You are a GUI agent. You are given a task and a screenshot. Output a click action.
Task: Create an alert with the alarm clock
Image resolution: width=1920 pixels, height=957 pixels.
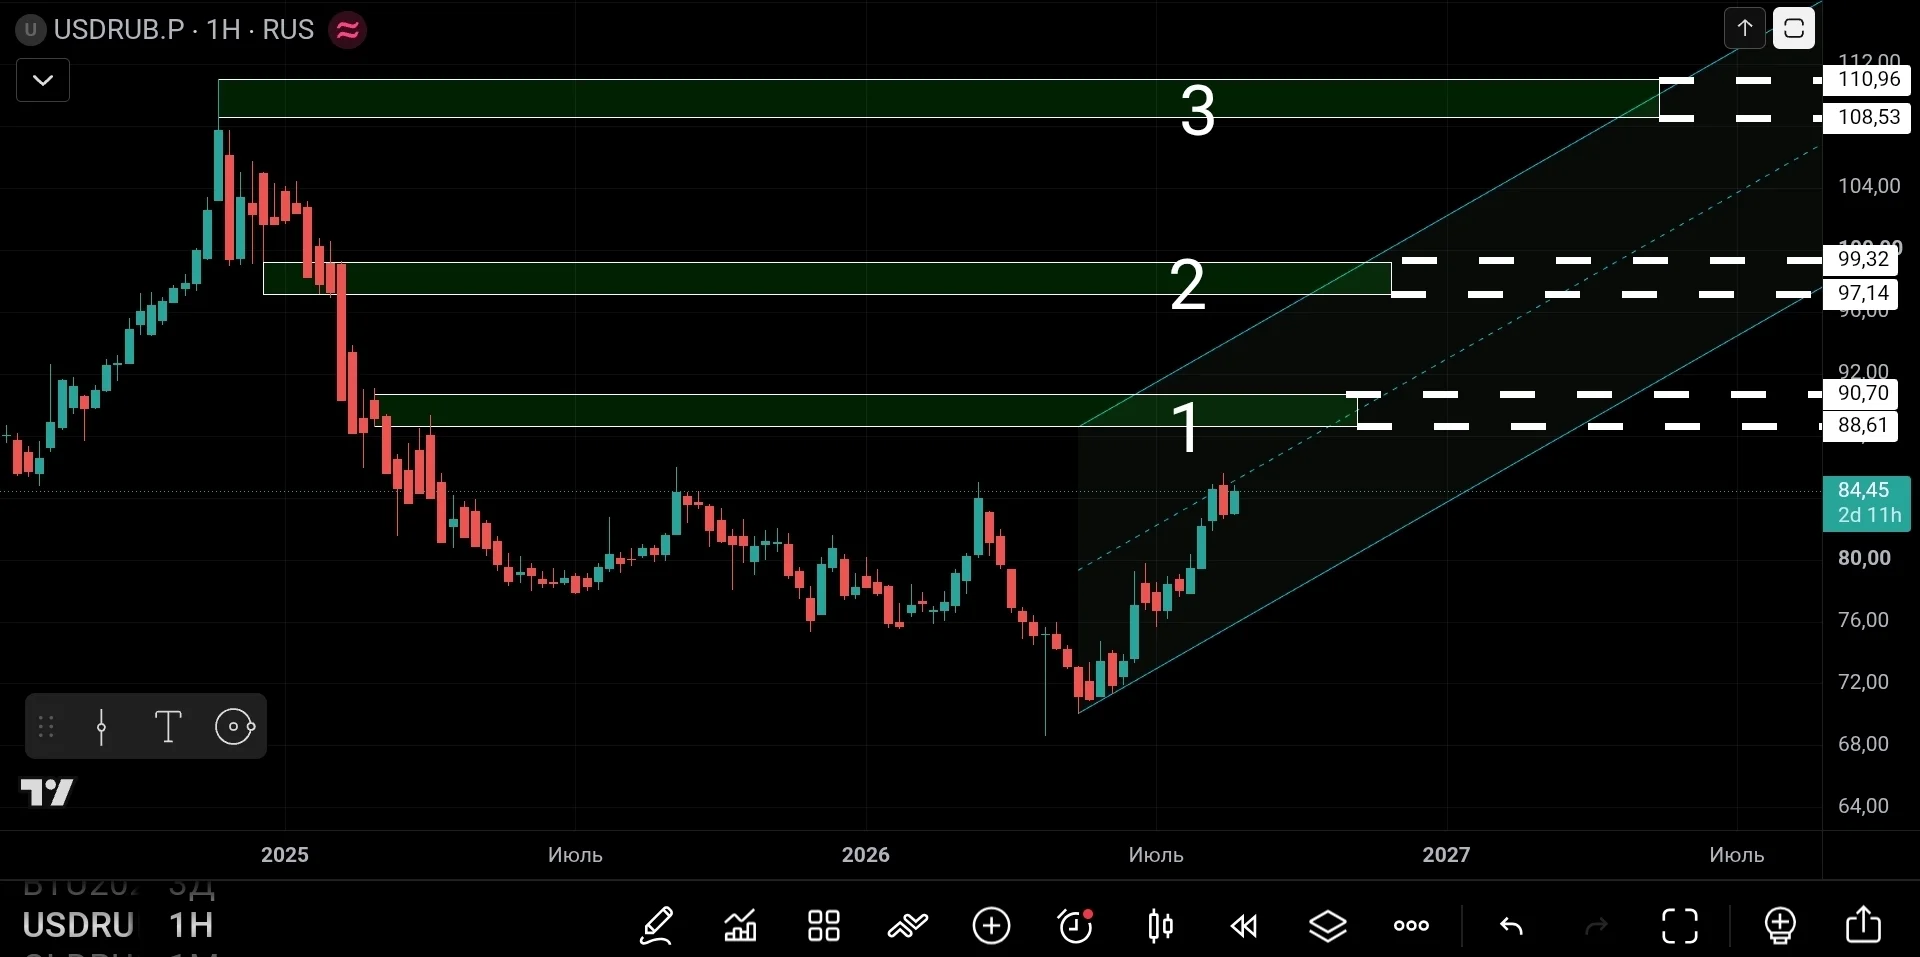(1076, 926)
